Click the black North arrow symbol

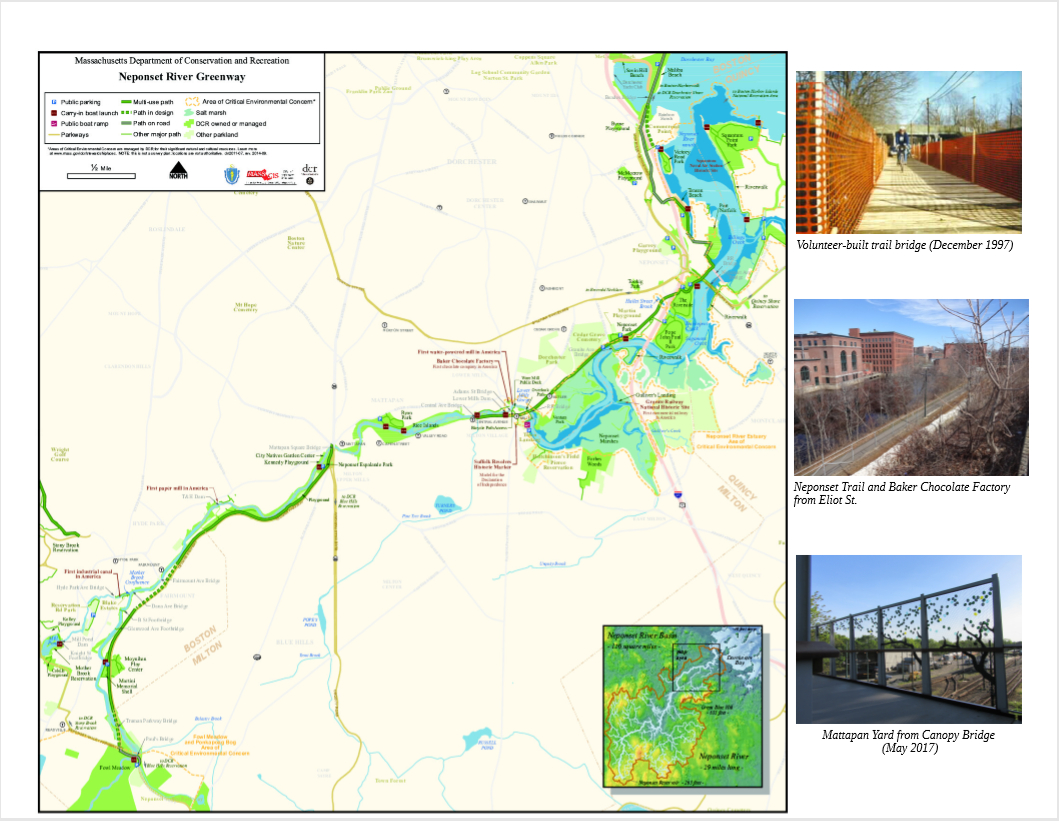click(x=177, y=172)
